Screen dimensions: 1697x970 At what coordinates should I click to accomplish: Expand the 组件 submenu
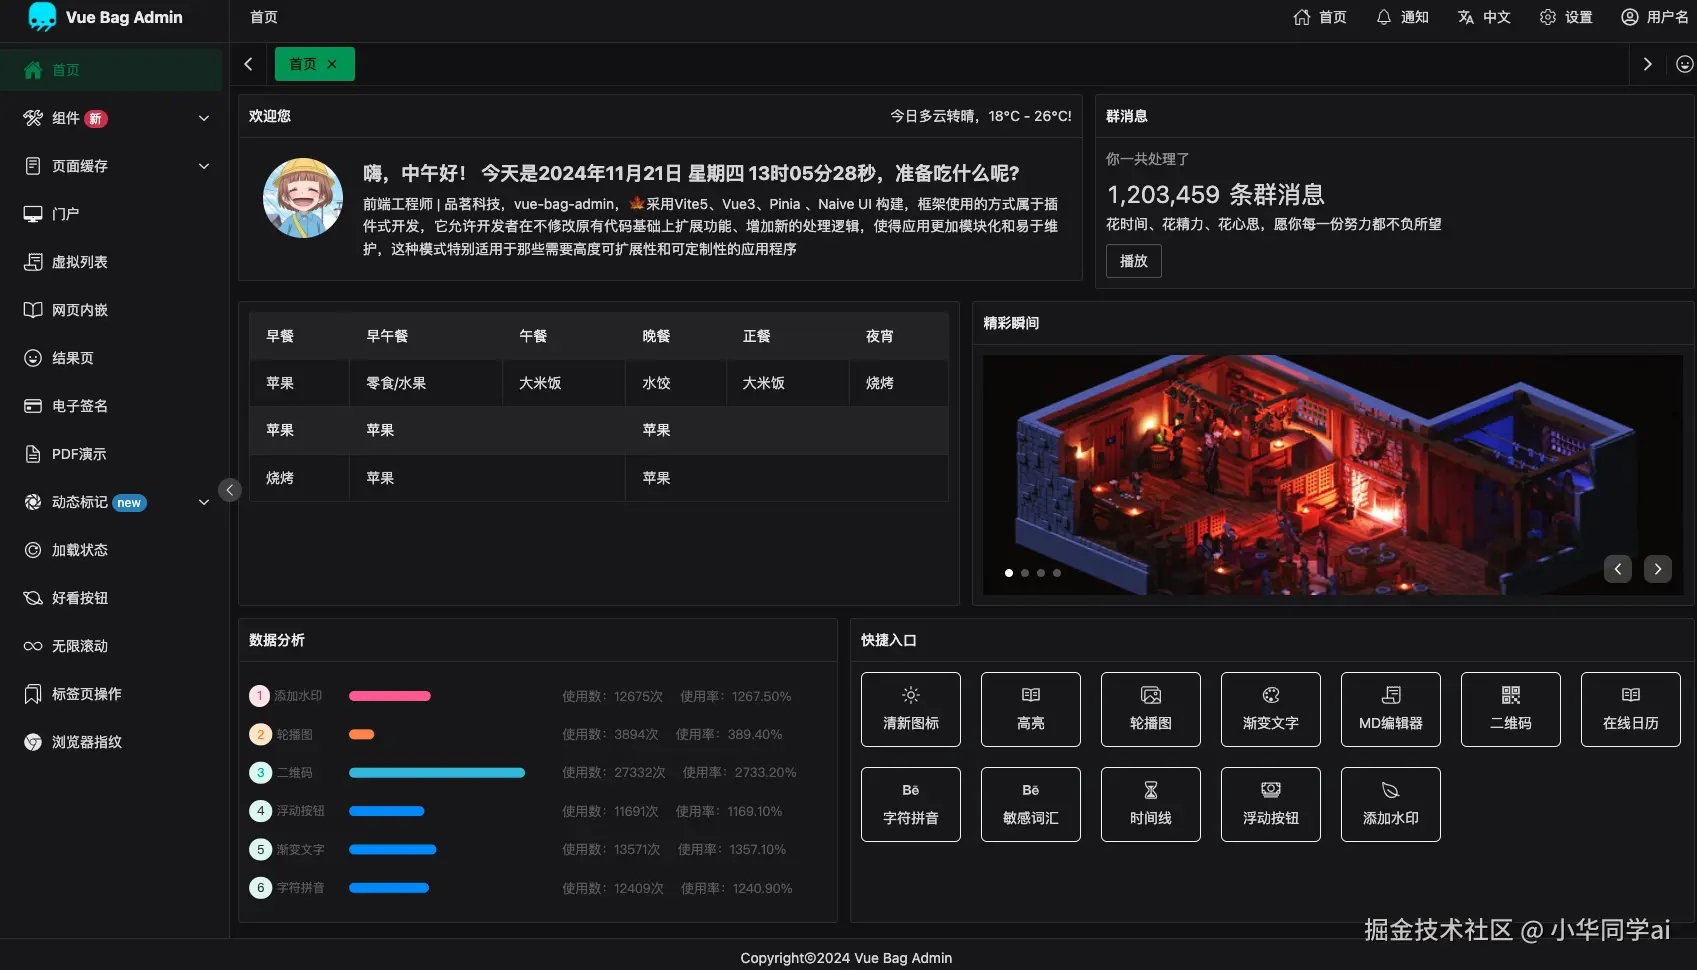click(204, 118)
